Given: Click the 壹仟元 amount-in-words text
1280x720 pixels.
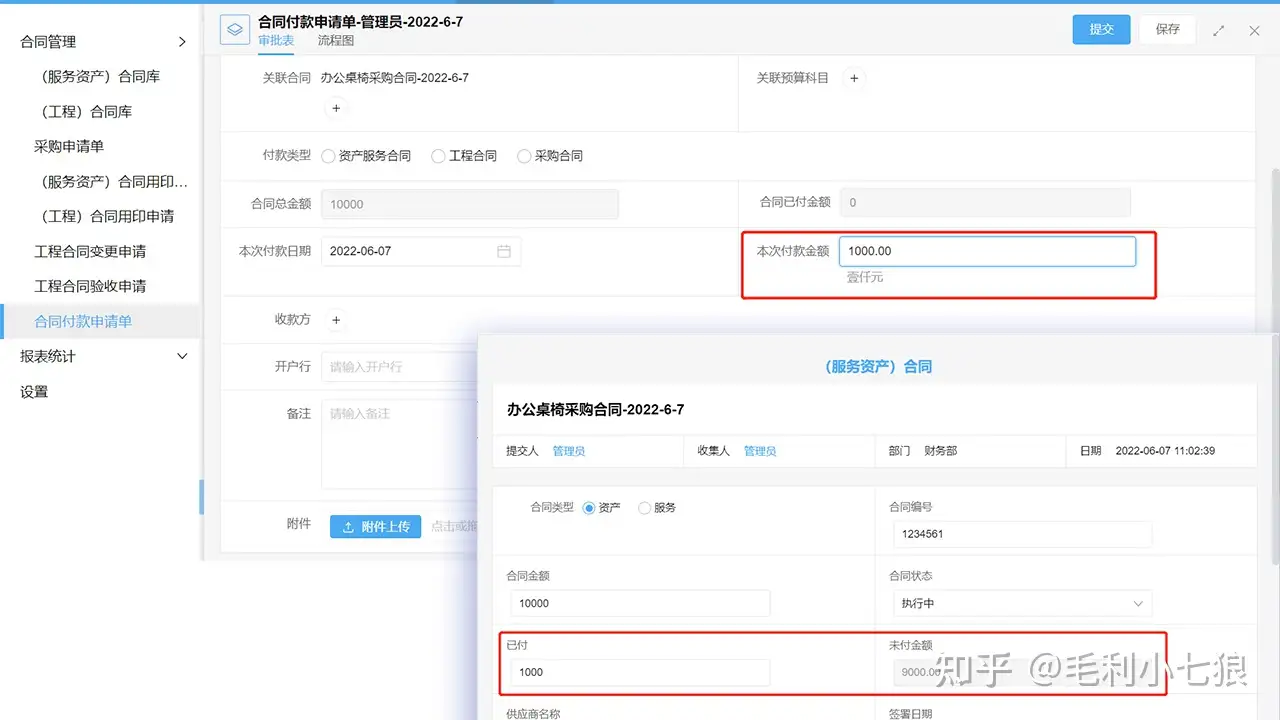Looking at the screenshot, I should coord(865,278).
